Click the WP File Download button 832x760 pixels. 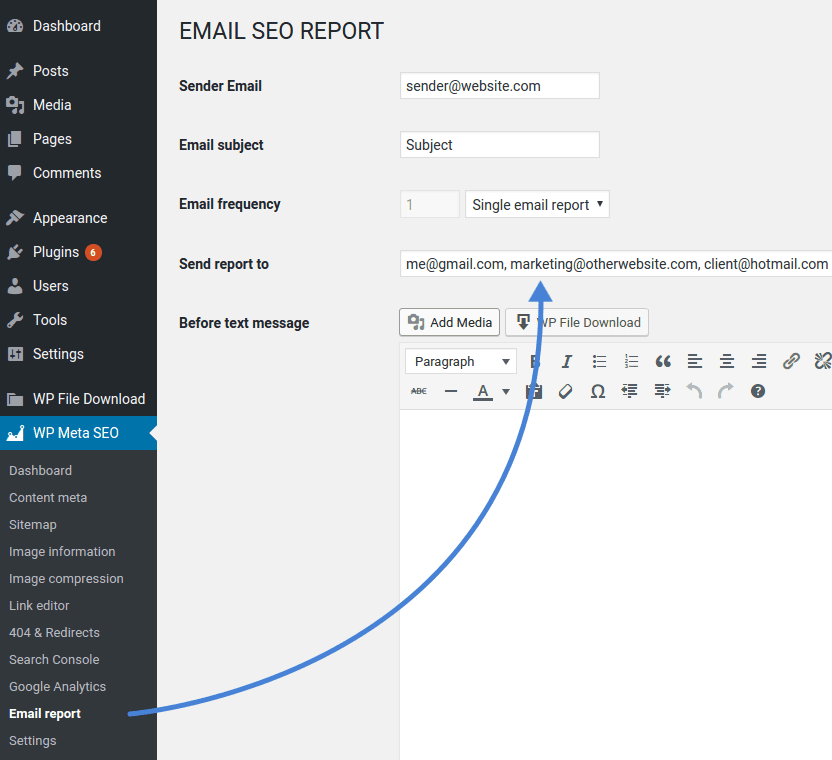pos(577,322)
